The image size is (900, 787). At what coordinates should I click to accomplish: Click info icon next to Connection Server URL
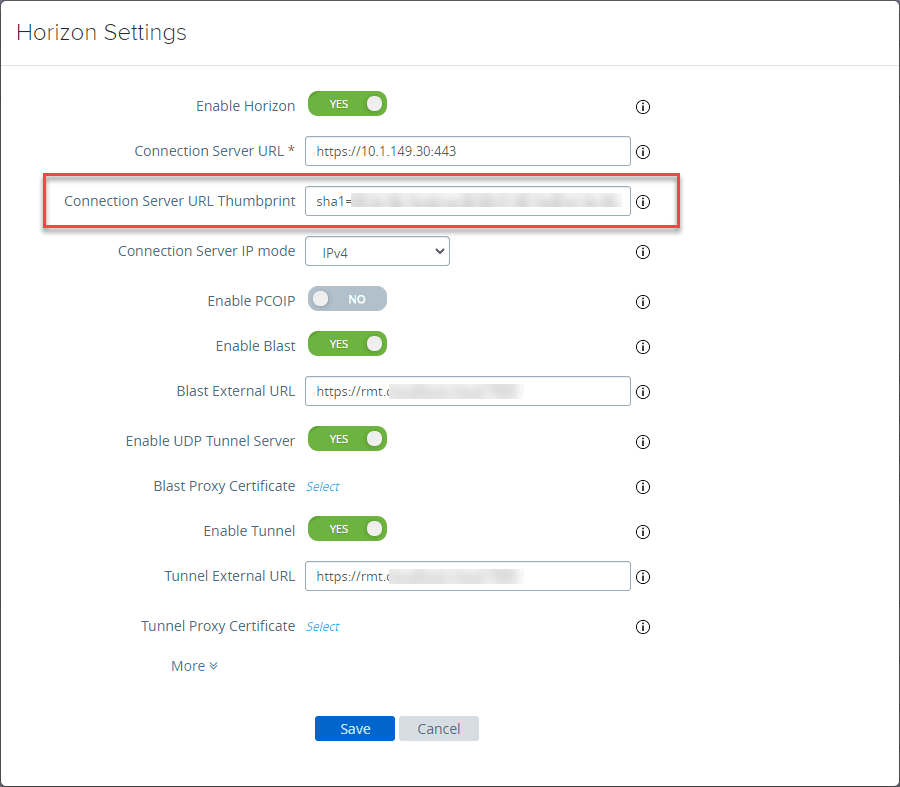pos(643,153)
